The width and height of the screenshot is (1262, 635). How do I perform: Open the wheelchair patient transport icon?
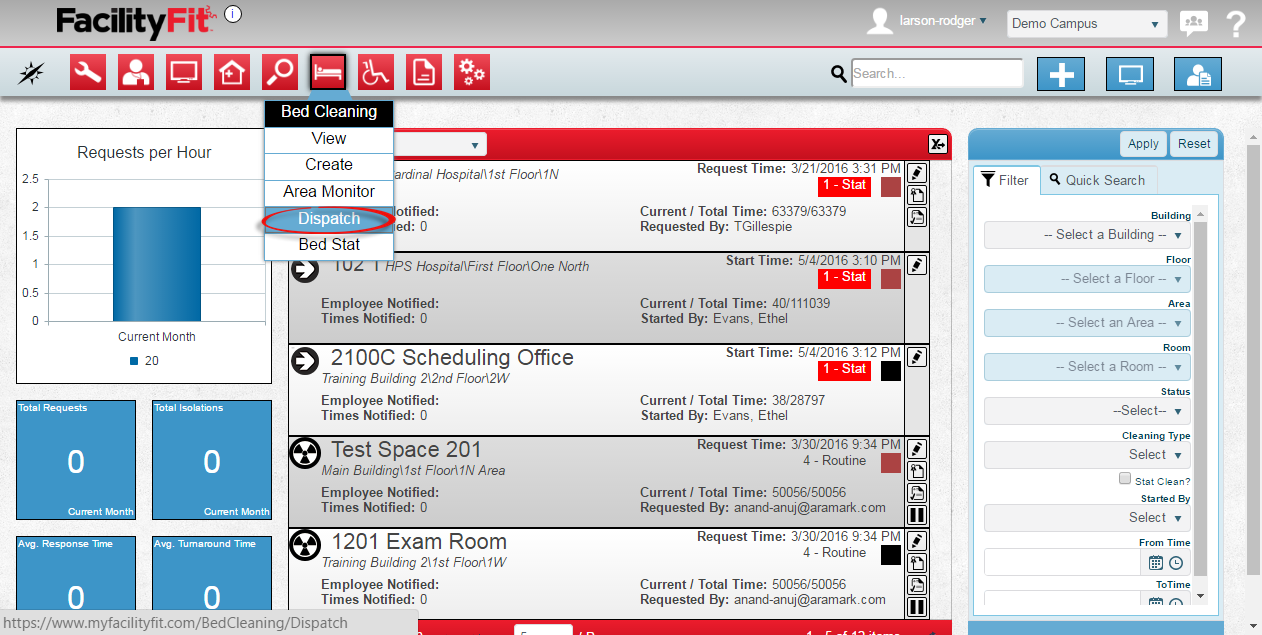(376, 72)
